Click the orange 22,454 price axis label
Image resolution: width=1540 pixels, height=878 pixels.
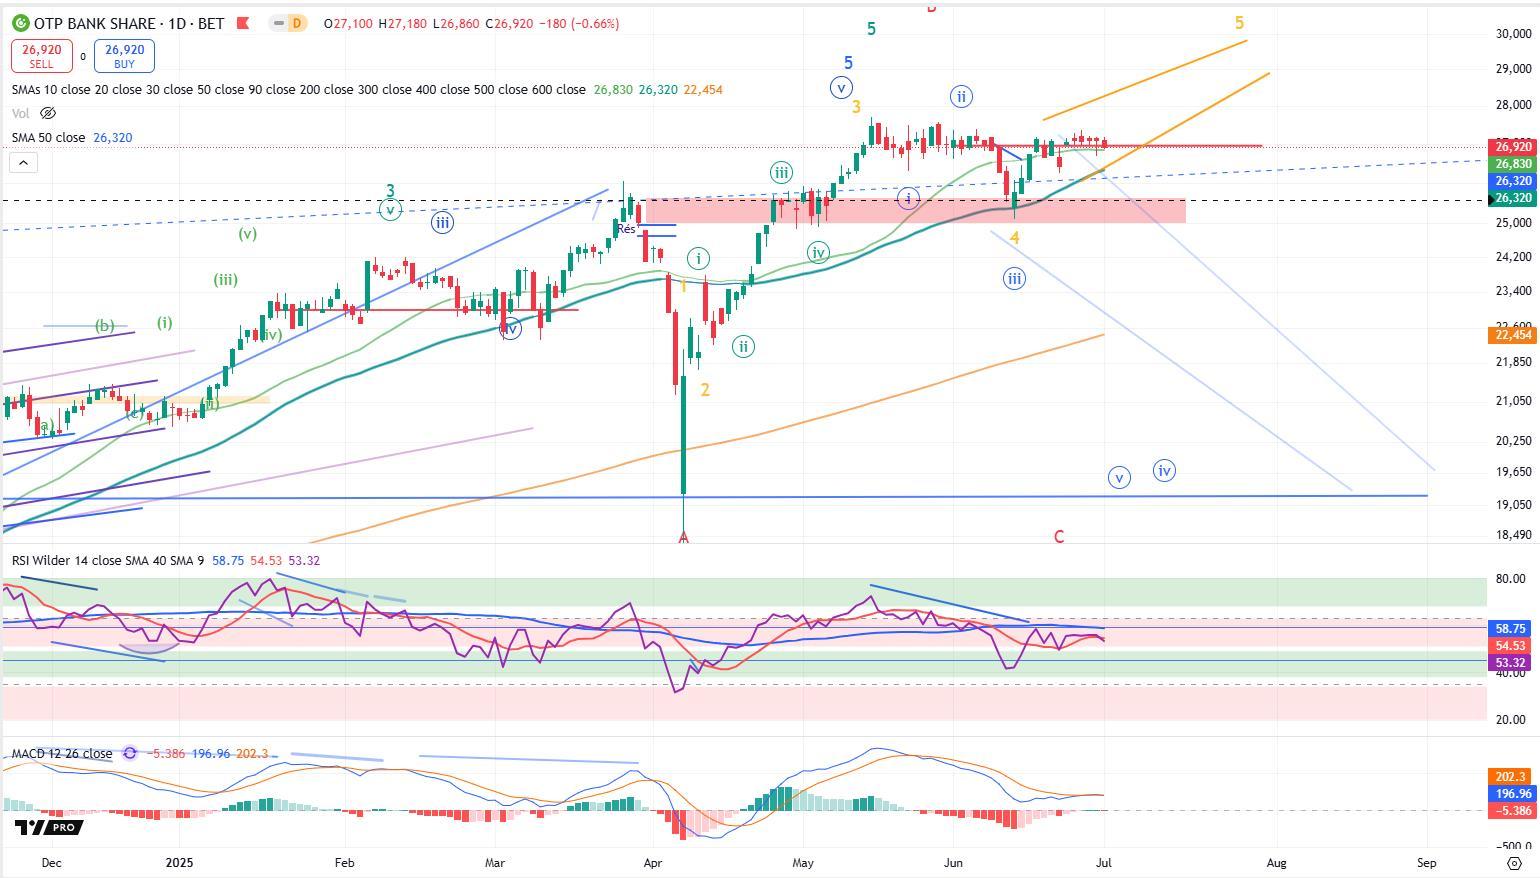[x=1514, y=335]
